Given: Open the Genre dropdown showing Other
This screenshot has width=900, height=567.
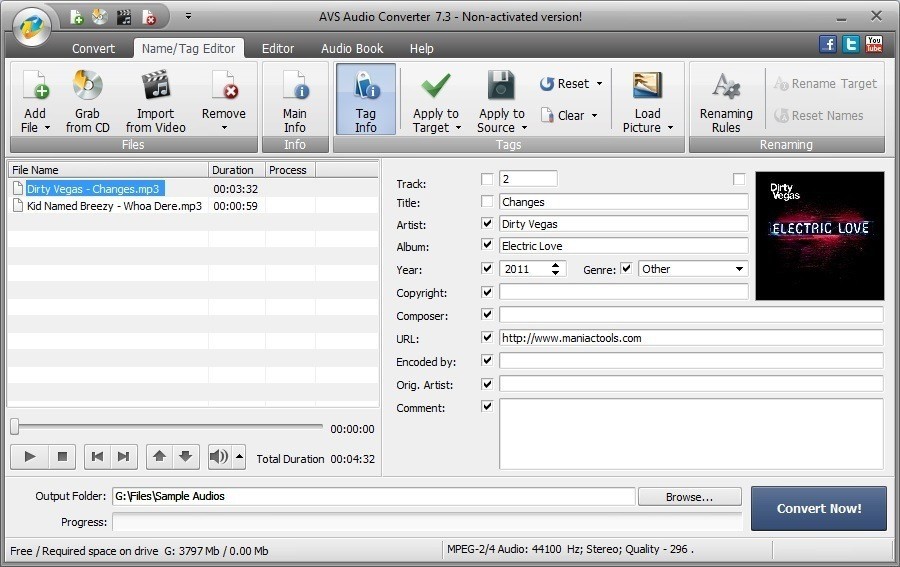Looking at the screenshot, I should coord(693,269).
